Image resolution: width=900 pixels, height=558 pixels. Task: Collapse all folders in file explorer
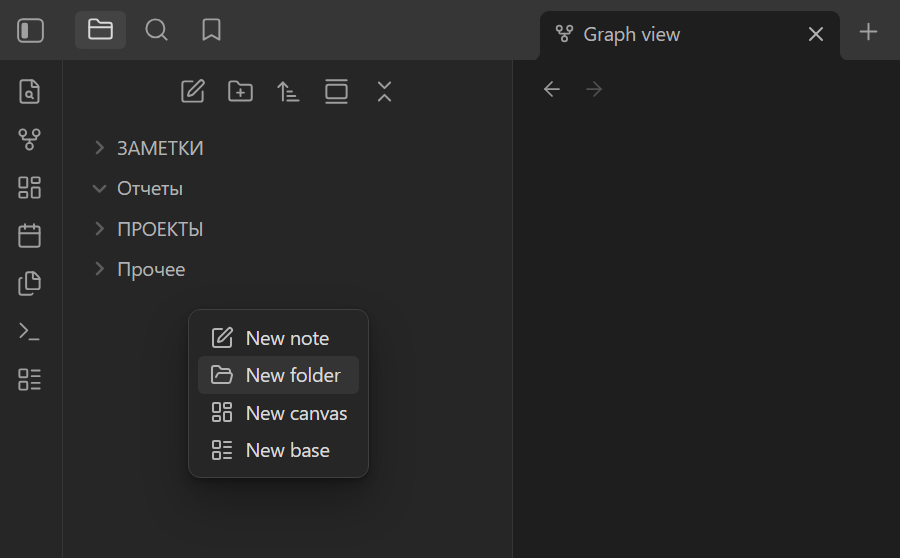(x=385, y=91)
